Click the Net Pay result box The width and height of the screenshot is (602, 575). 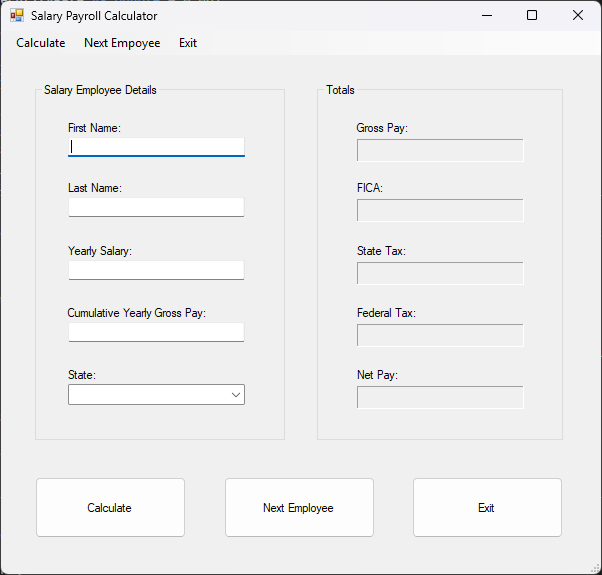[440, 397]
